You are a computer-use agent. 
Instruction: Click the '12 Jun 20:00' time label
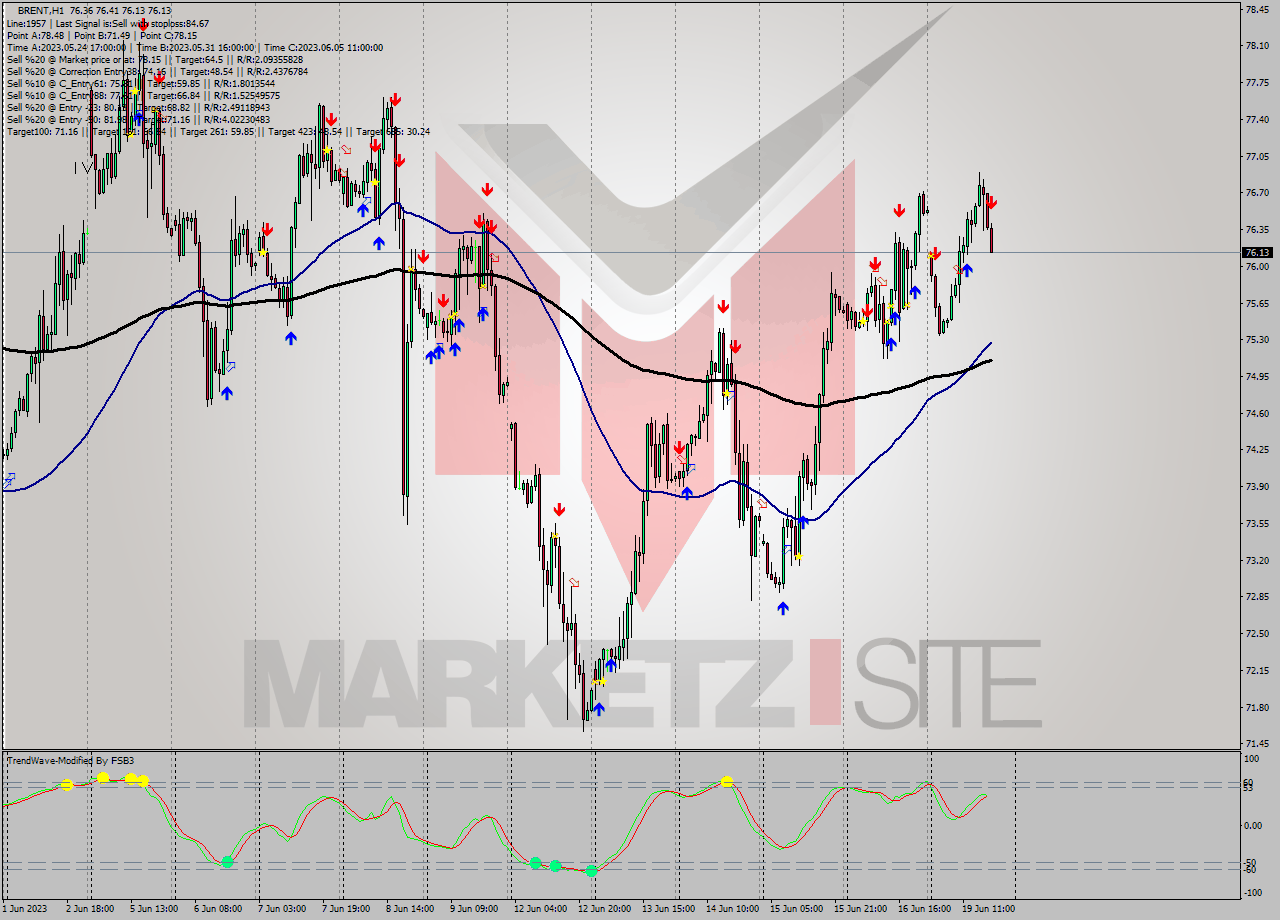click(x=604, y=909)
